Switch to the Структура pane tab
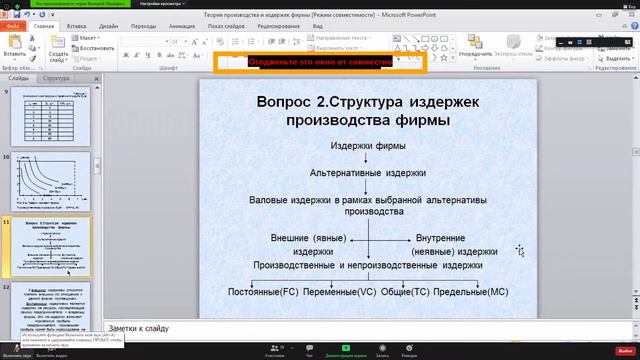Image resolution: width=640 pixels, height=360 pixels. pyautogui.click(x=56, y=78)
